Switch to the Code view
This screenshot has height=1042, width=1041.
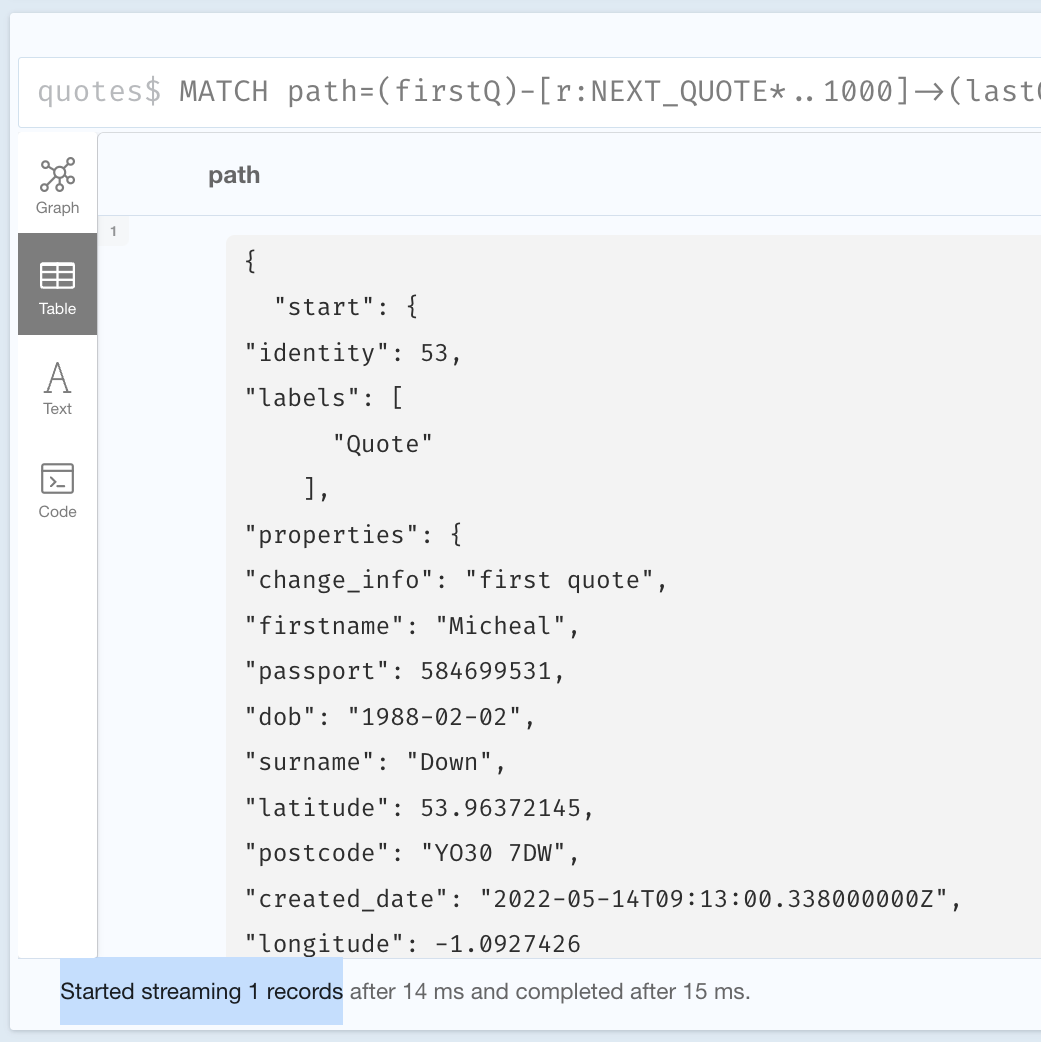click(x=57, y=490)
